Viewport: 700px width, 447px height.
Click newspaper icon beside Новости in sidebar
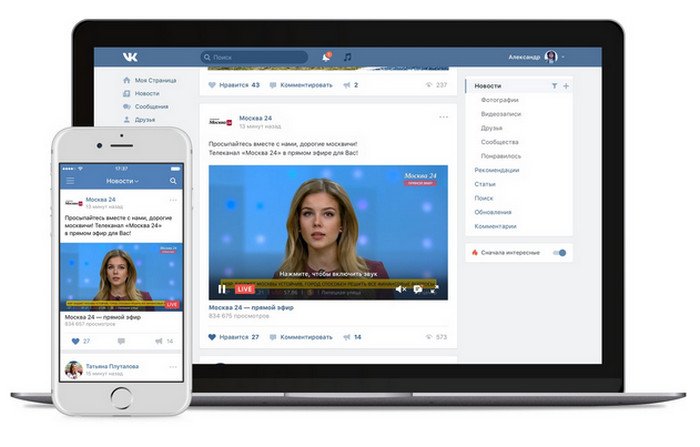(126, 93)
